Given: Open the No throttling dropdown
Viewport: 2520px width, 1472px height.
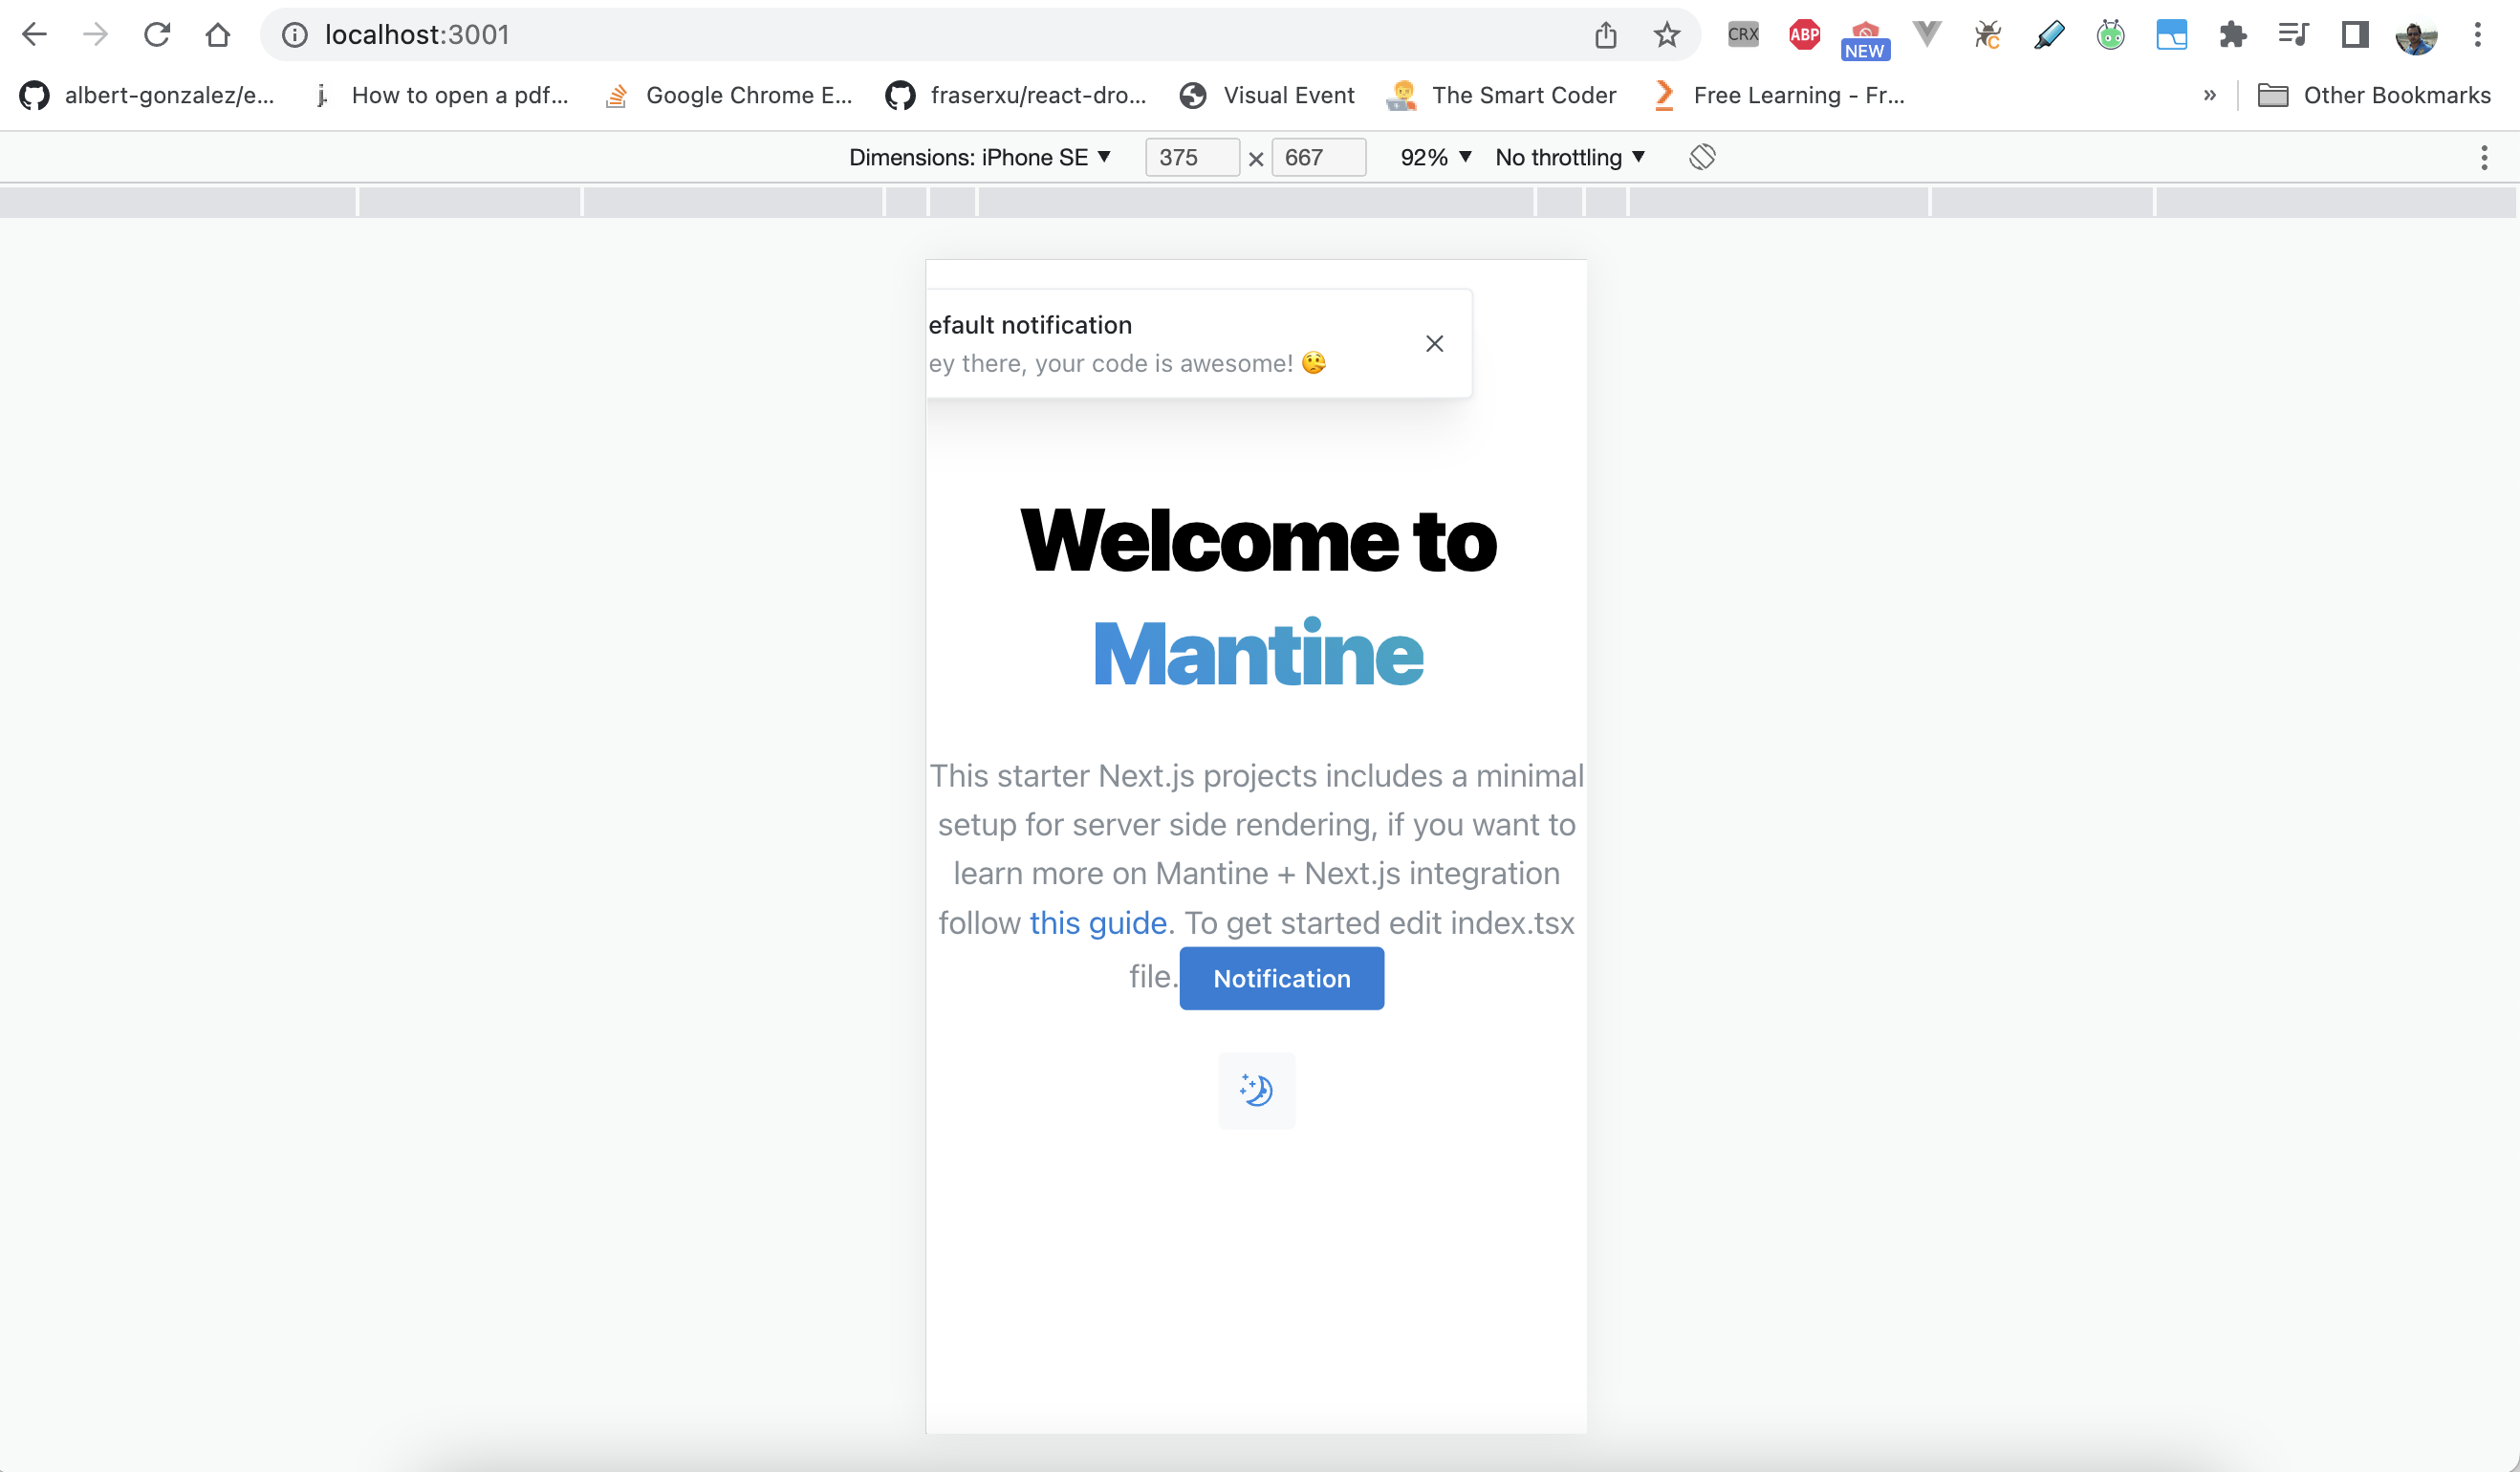Looking at the screenshot, I should pyautogui.click(x=1568, y=157).
